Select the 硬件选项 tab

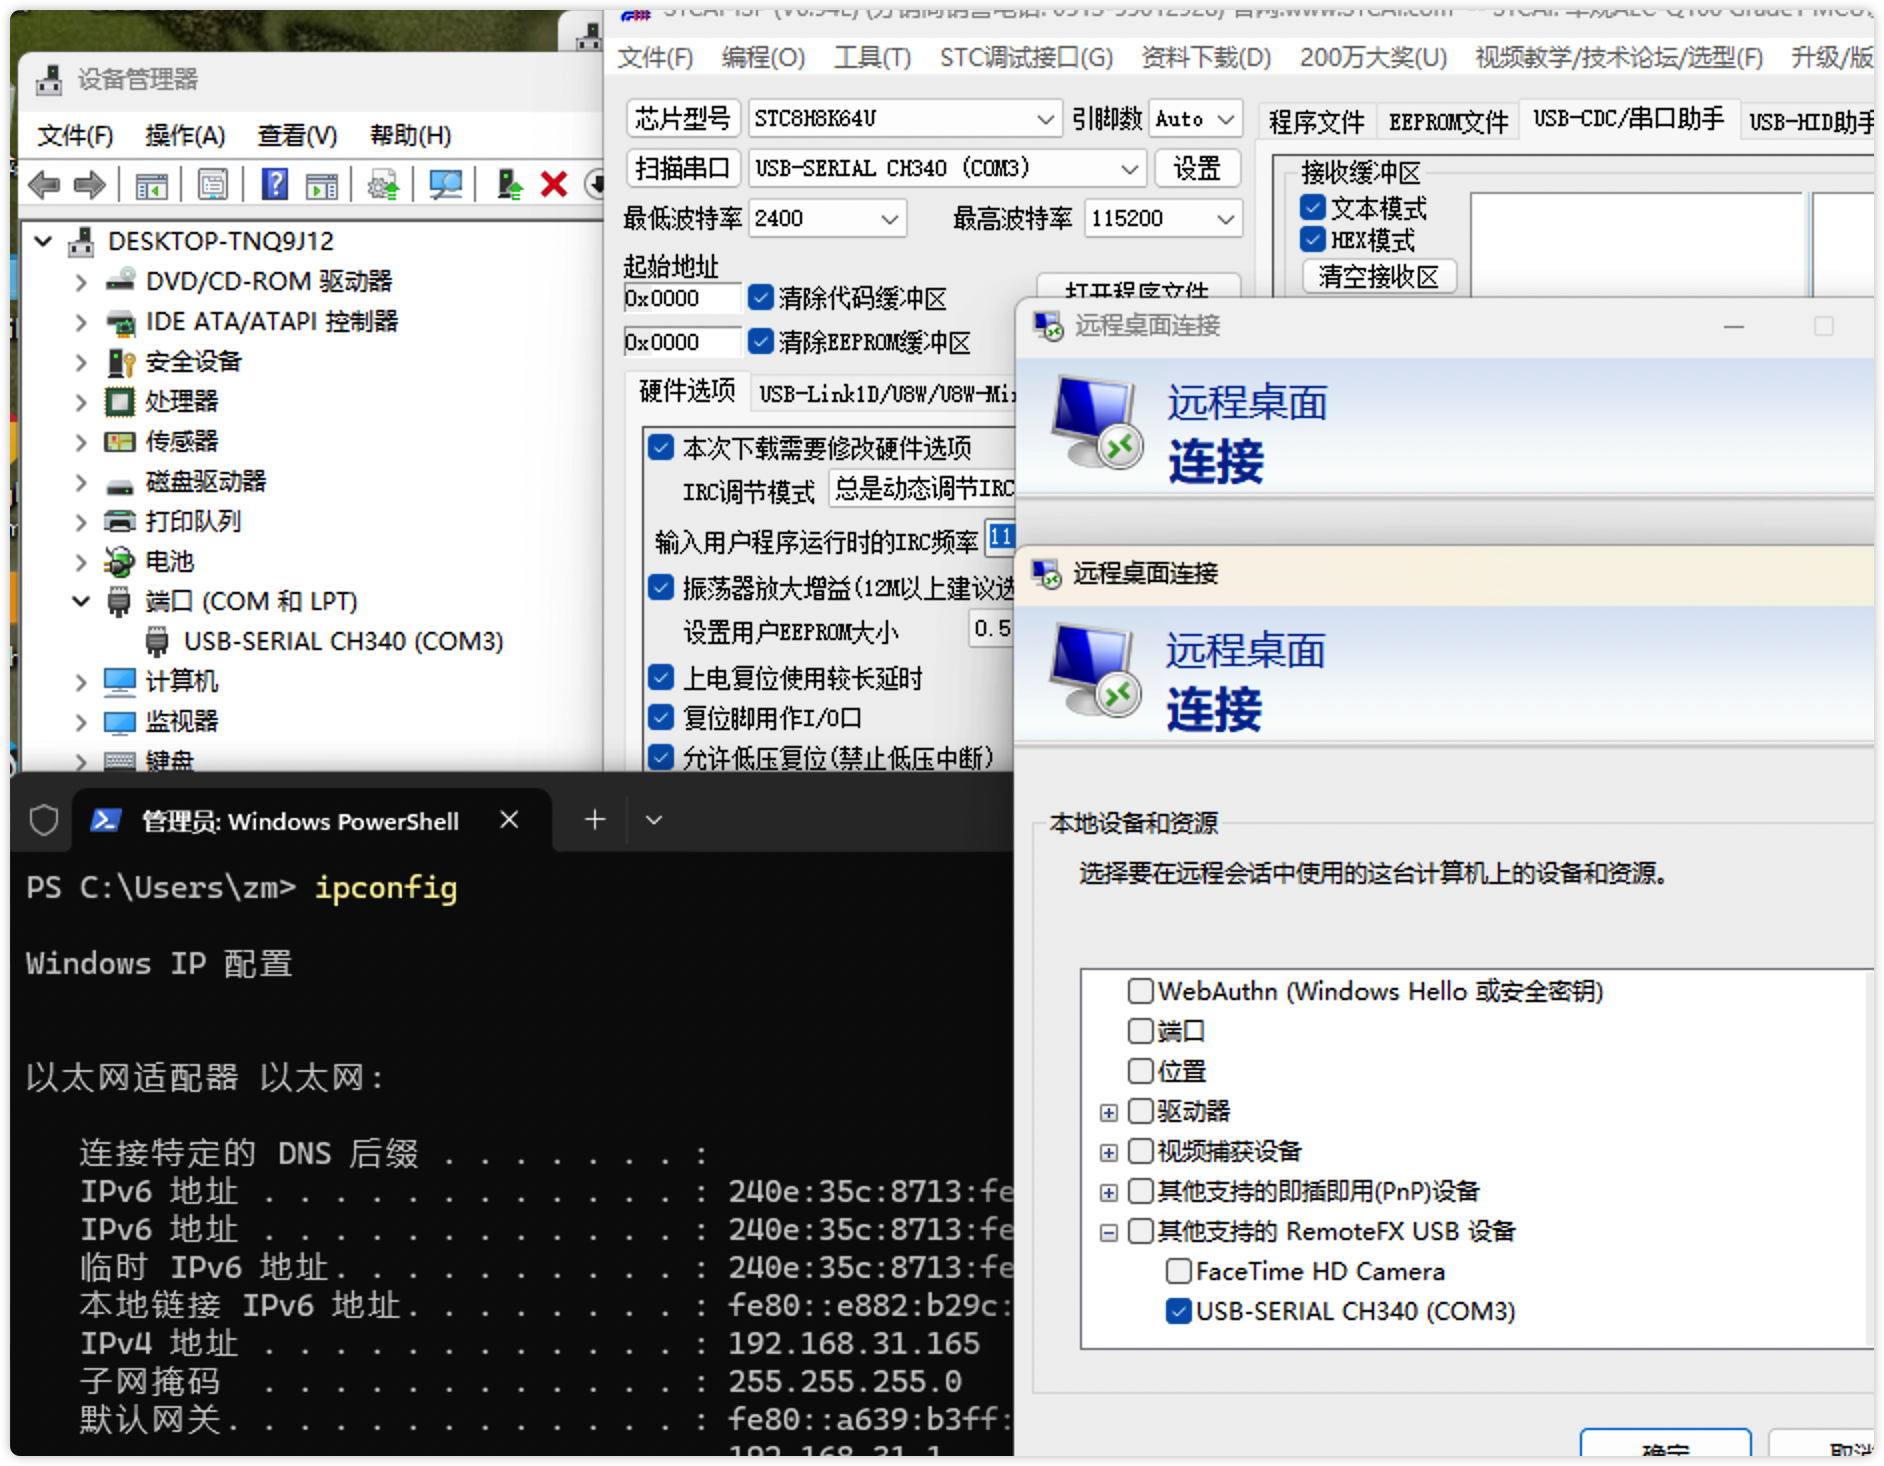tap(687, 391)
